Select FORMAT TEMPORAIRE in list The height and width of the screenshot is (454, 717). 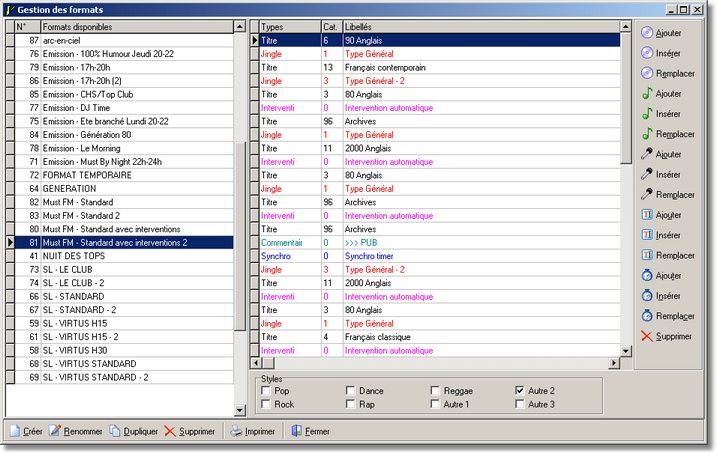[x=124, y=175]
